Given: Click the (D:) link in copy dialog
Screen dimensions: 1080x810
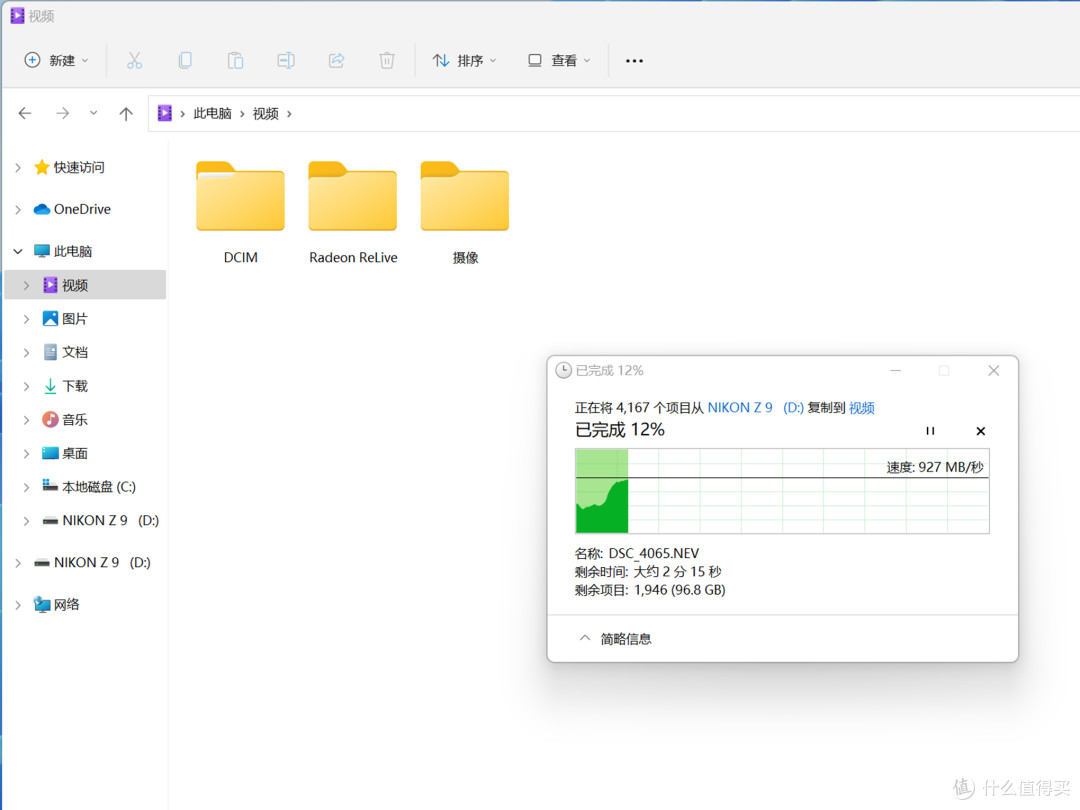Looking at the screenshot, I should point(793,408).
